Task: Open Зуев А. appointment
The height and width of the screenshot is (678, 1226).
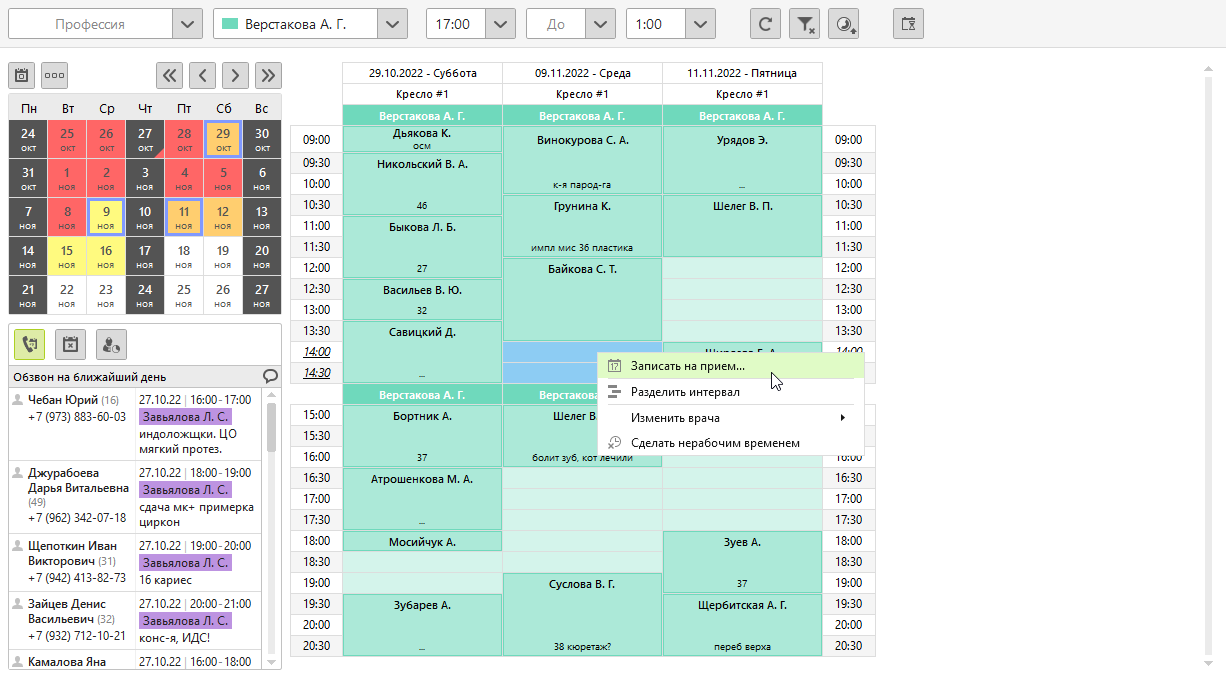Action: tap(742, 562)
